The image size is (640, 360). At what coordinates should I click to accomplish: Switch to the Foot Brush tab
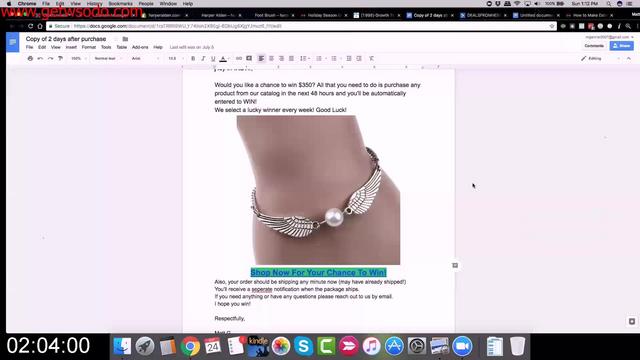pyautogui.click(x=271, y=15)
